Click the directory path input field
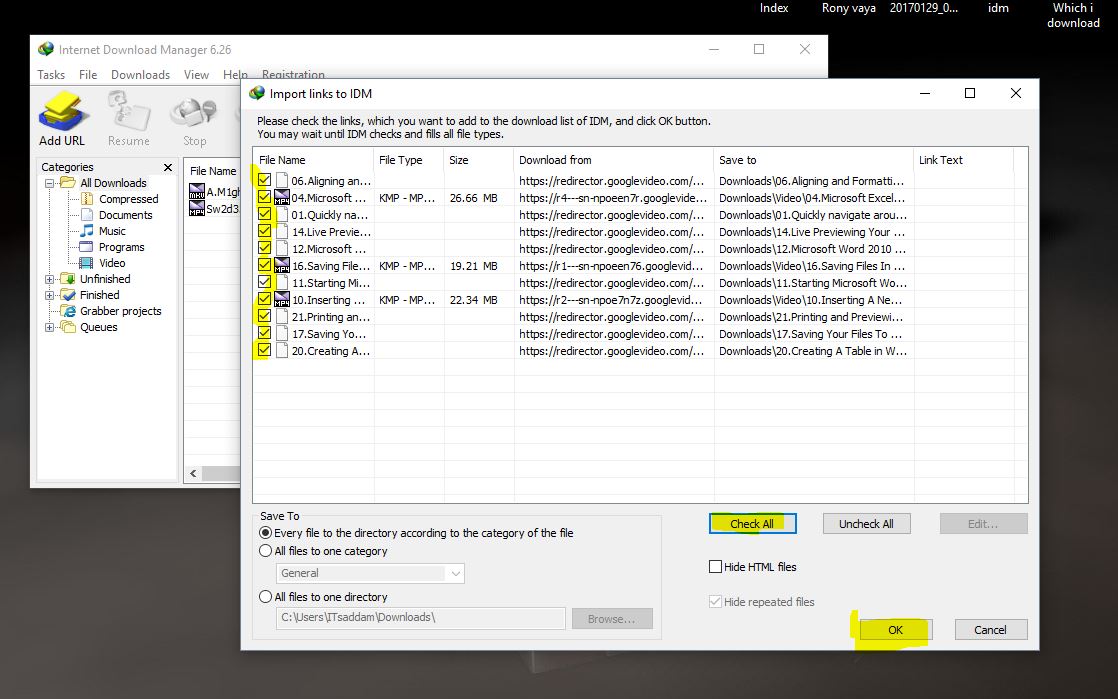The width and height of the screenshot is (1118, 699). pos(421,618)
